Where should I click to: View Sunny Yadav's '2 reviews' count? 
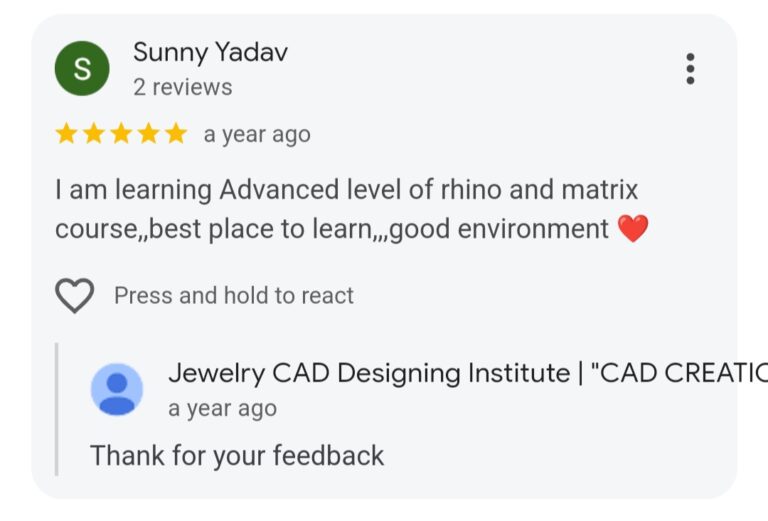click(x=182, y=87)
